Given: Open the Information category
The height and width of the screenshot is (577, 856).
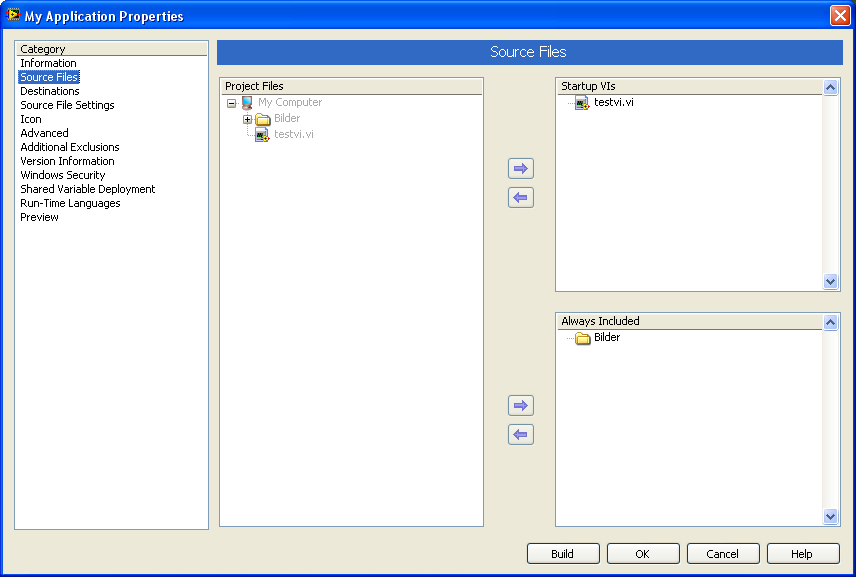Looking at the screenshot, I should 48,63.
